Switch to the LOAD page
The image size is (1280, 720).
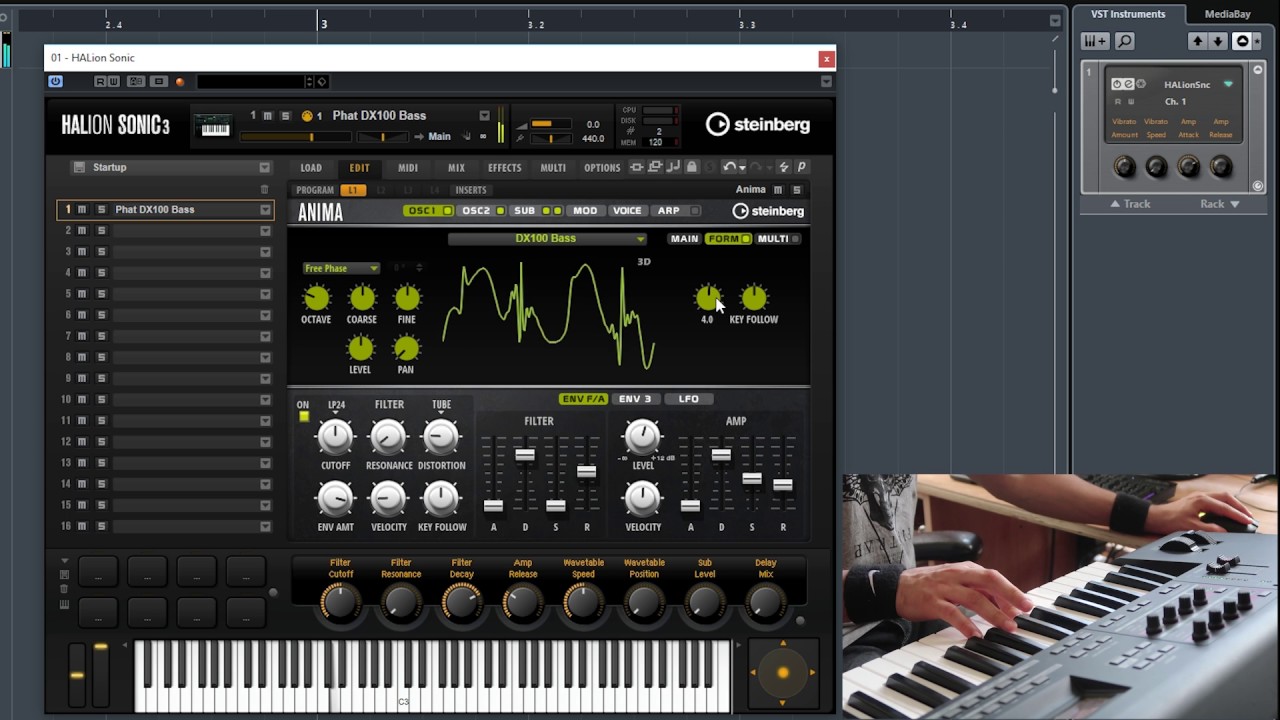tap(311, 168)
